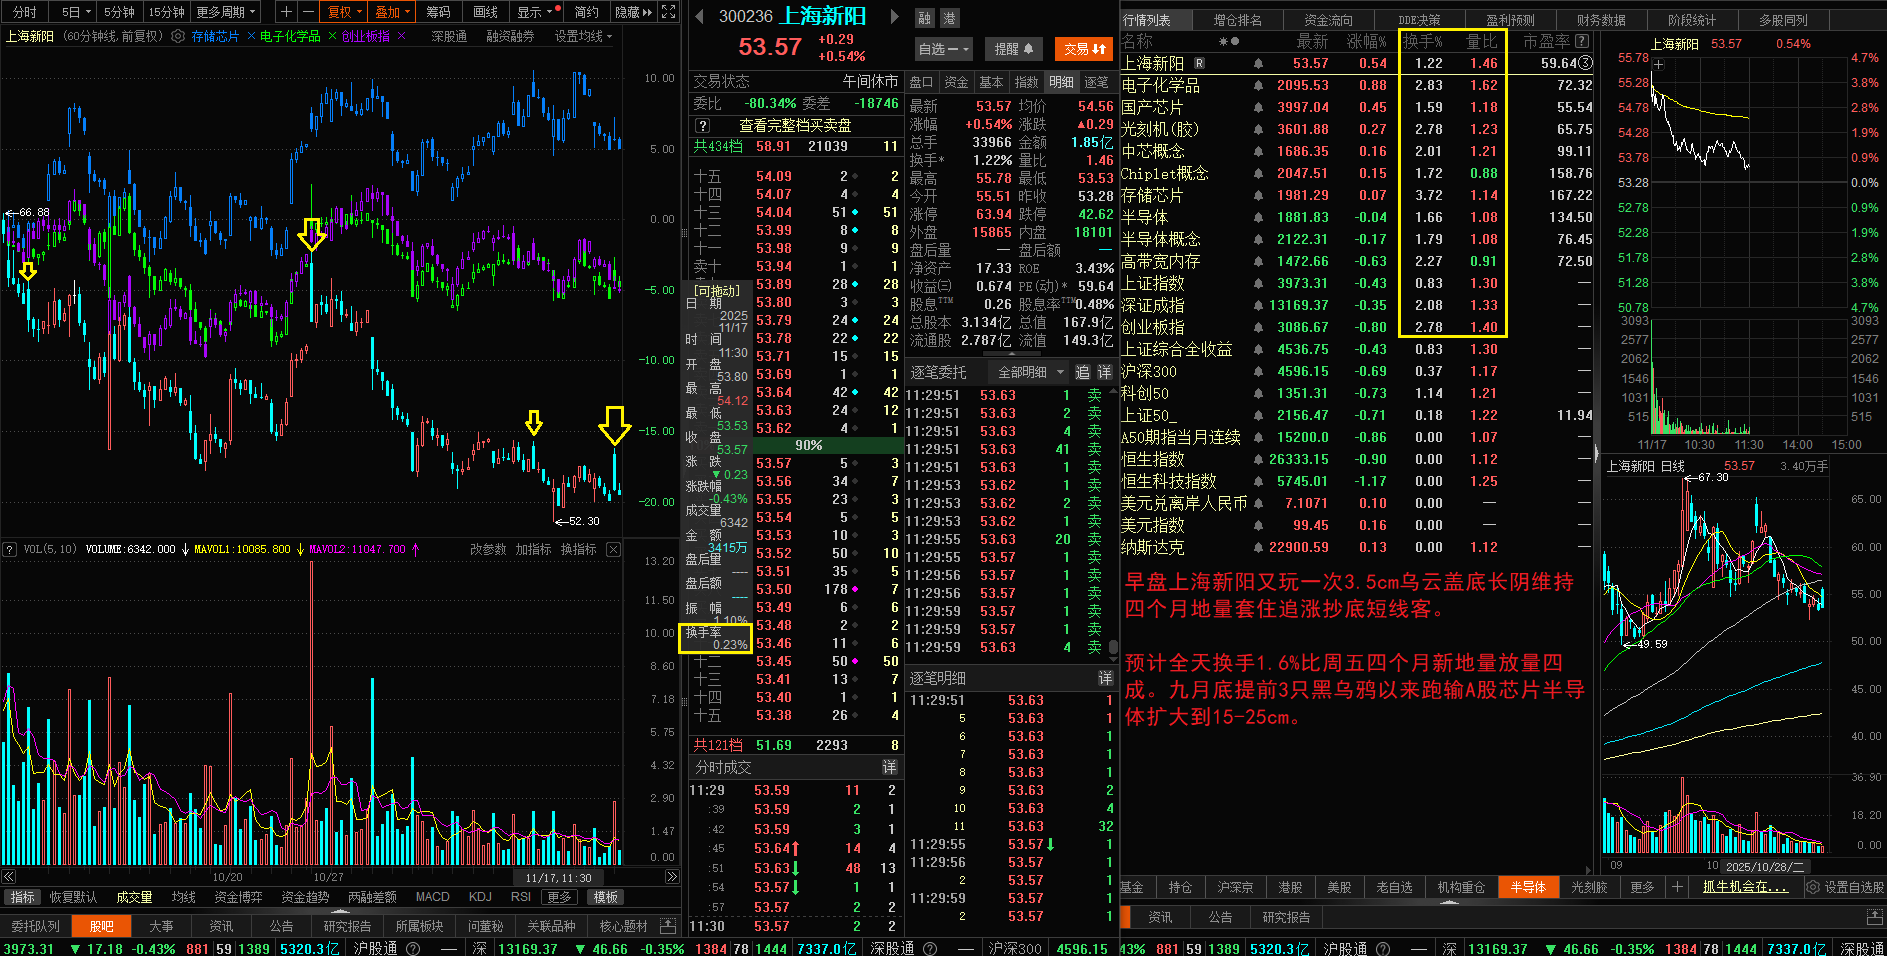Click the 详 detail icon in 逐笔委托 header
The height and width of the screenshot is (956, 1887).
pyautogui.click(x=1104, y=372)
